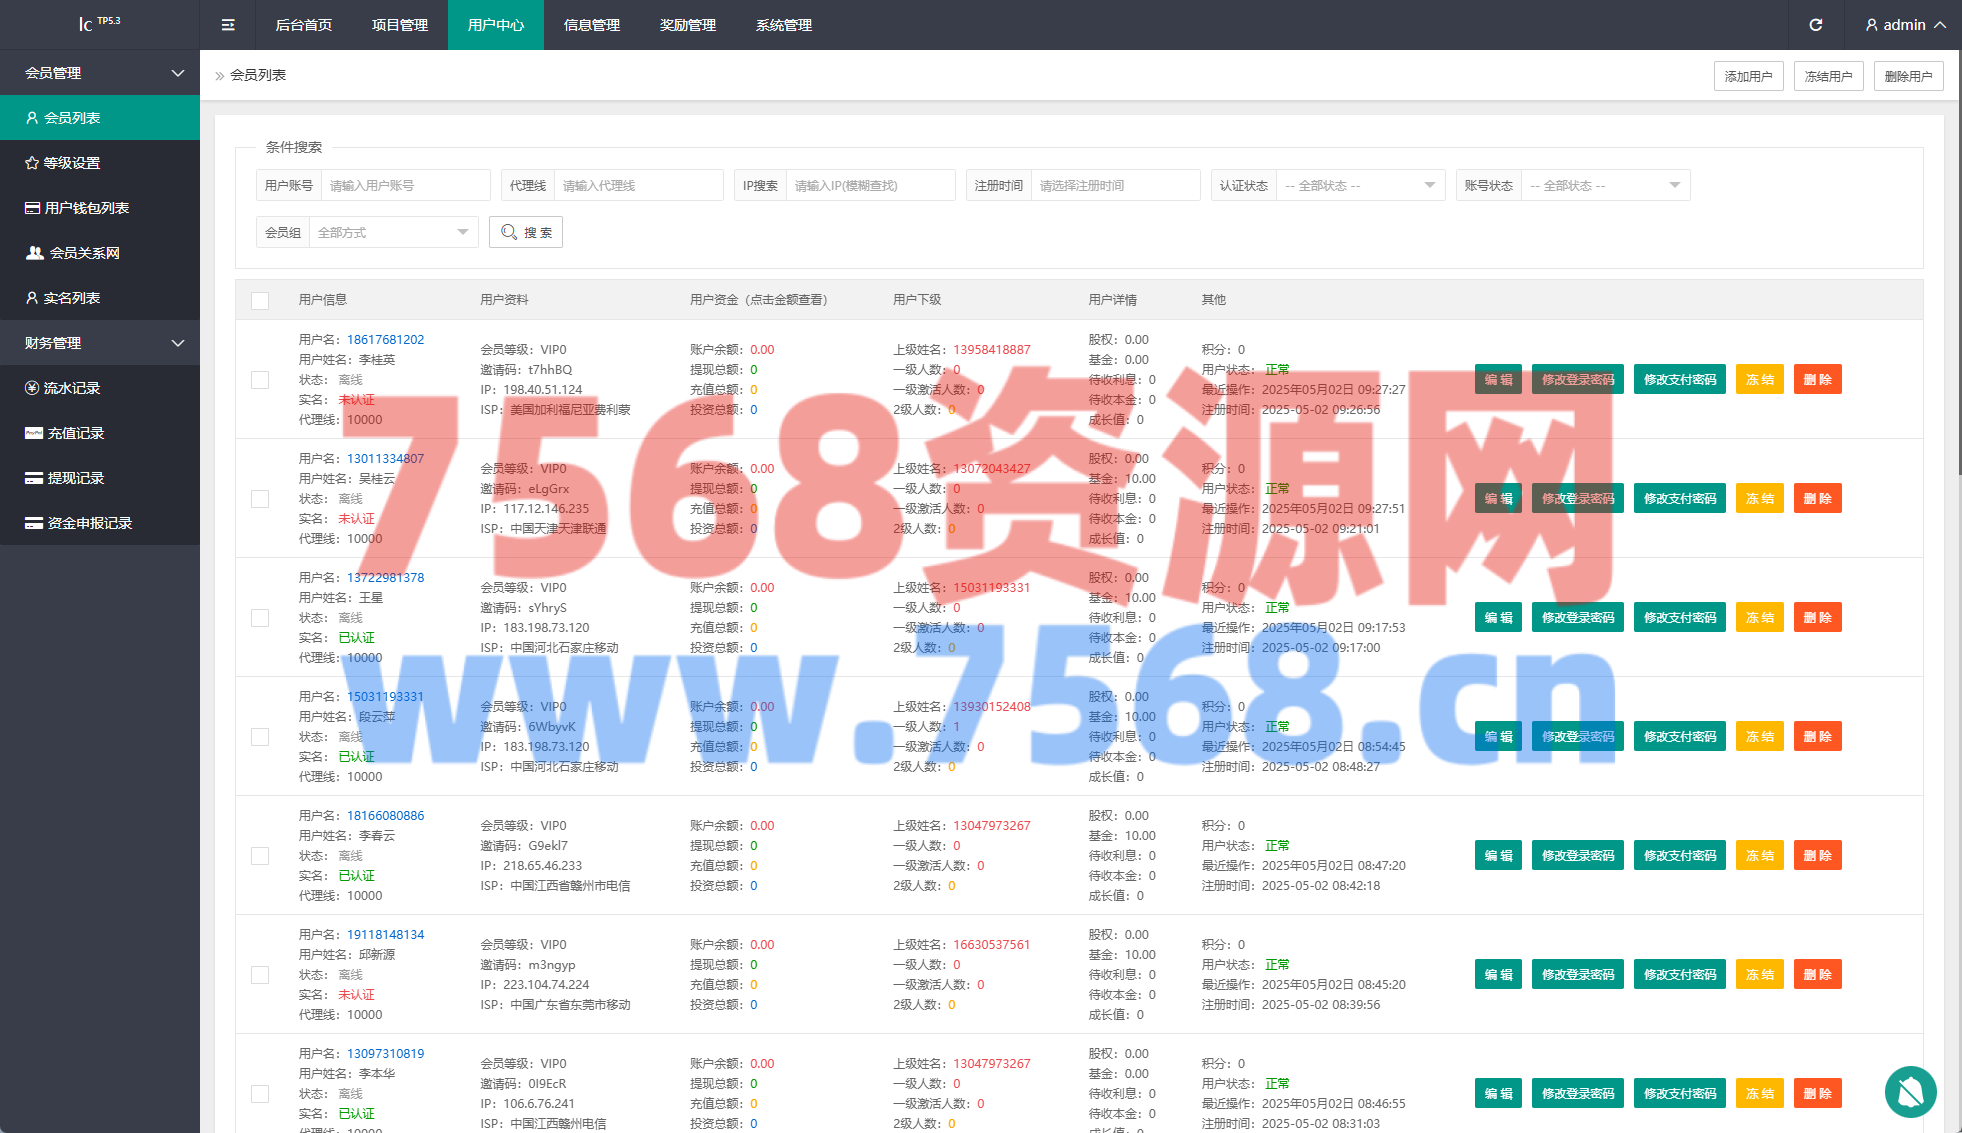Open 充值记录 sidebar item

coord(75,433)
